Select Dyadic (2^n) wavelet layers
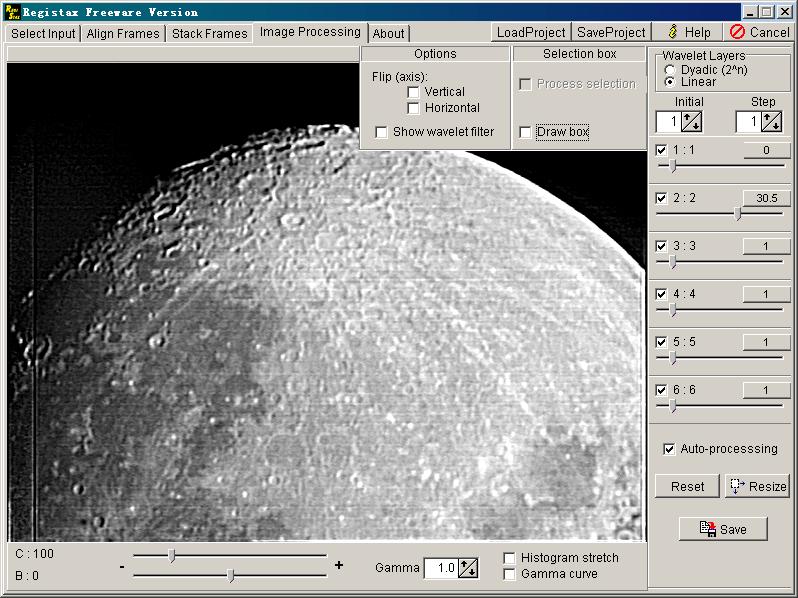The height and width of the screenshot is (598, 798). pos(670,70)
